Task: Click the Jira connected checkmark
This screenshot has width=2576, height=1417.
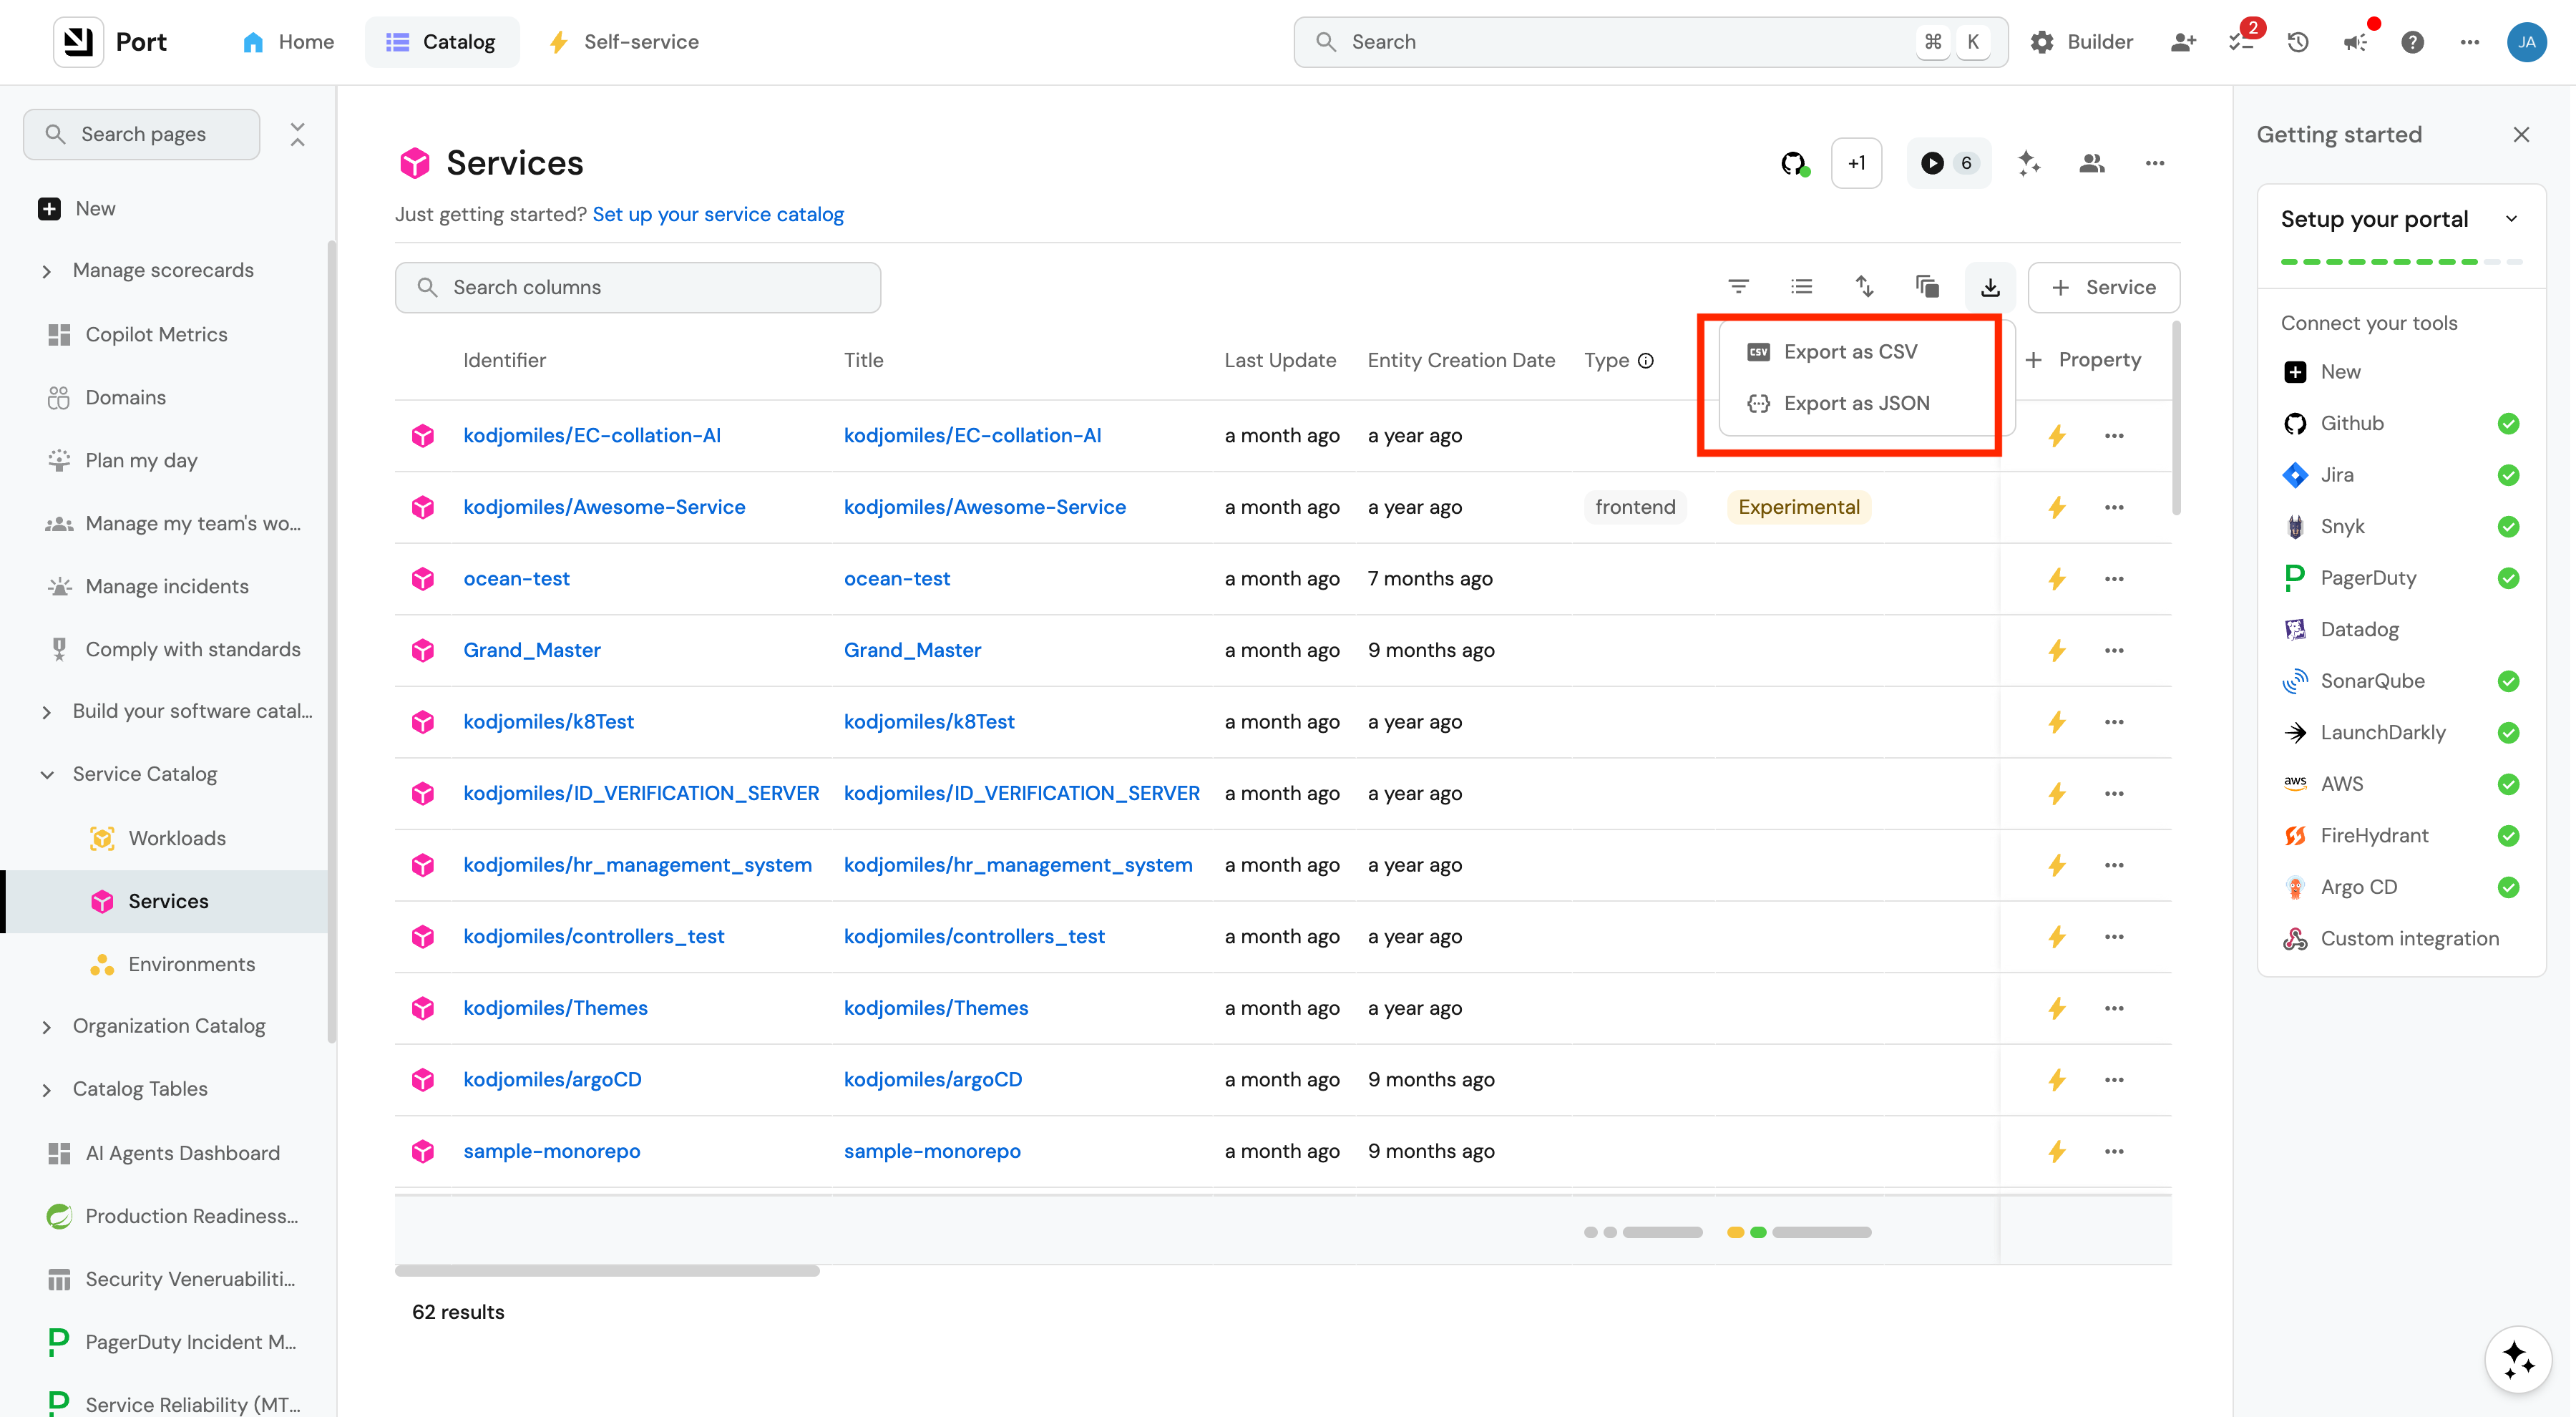Action: click(2507, 475)
